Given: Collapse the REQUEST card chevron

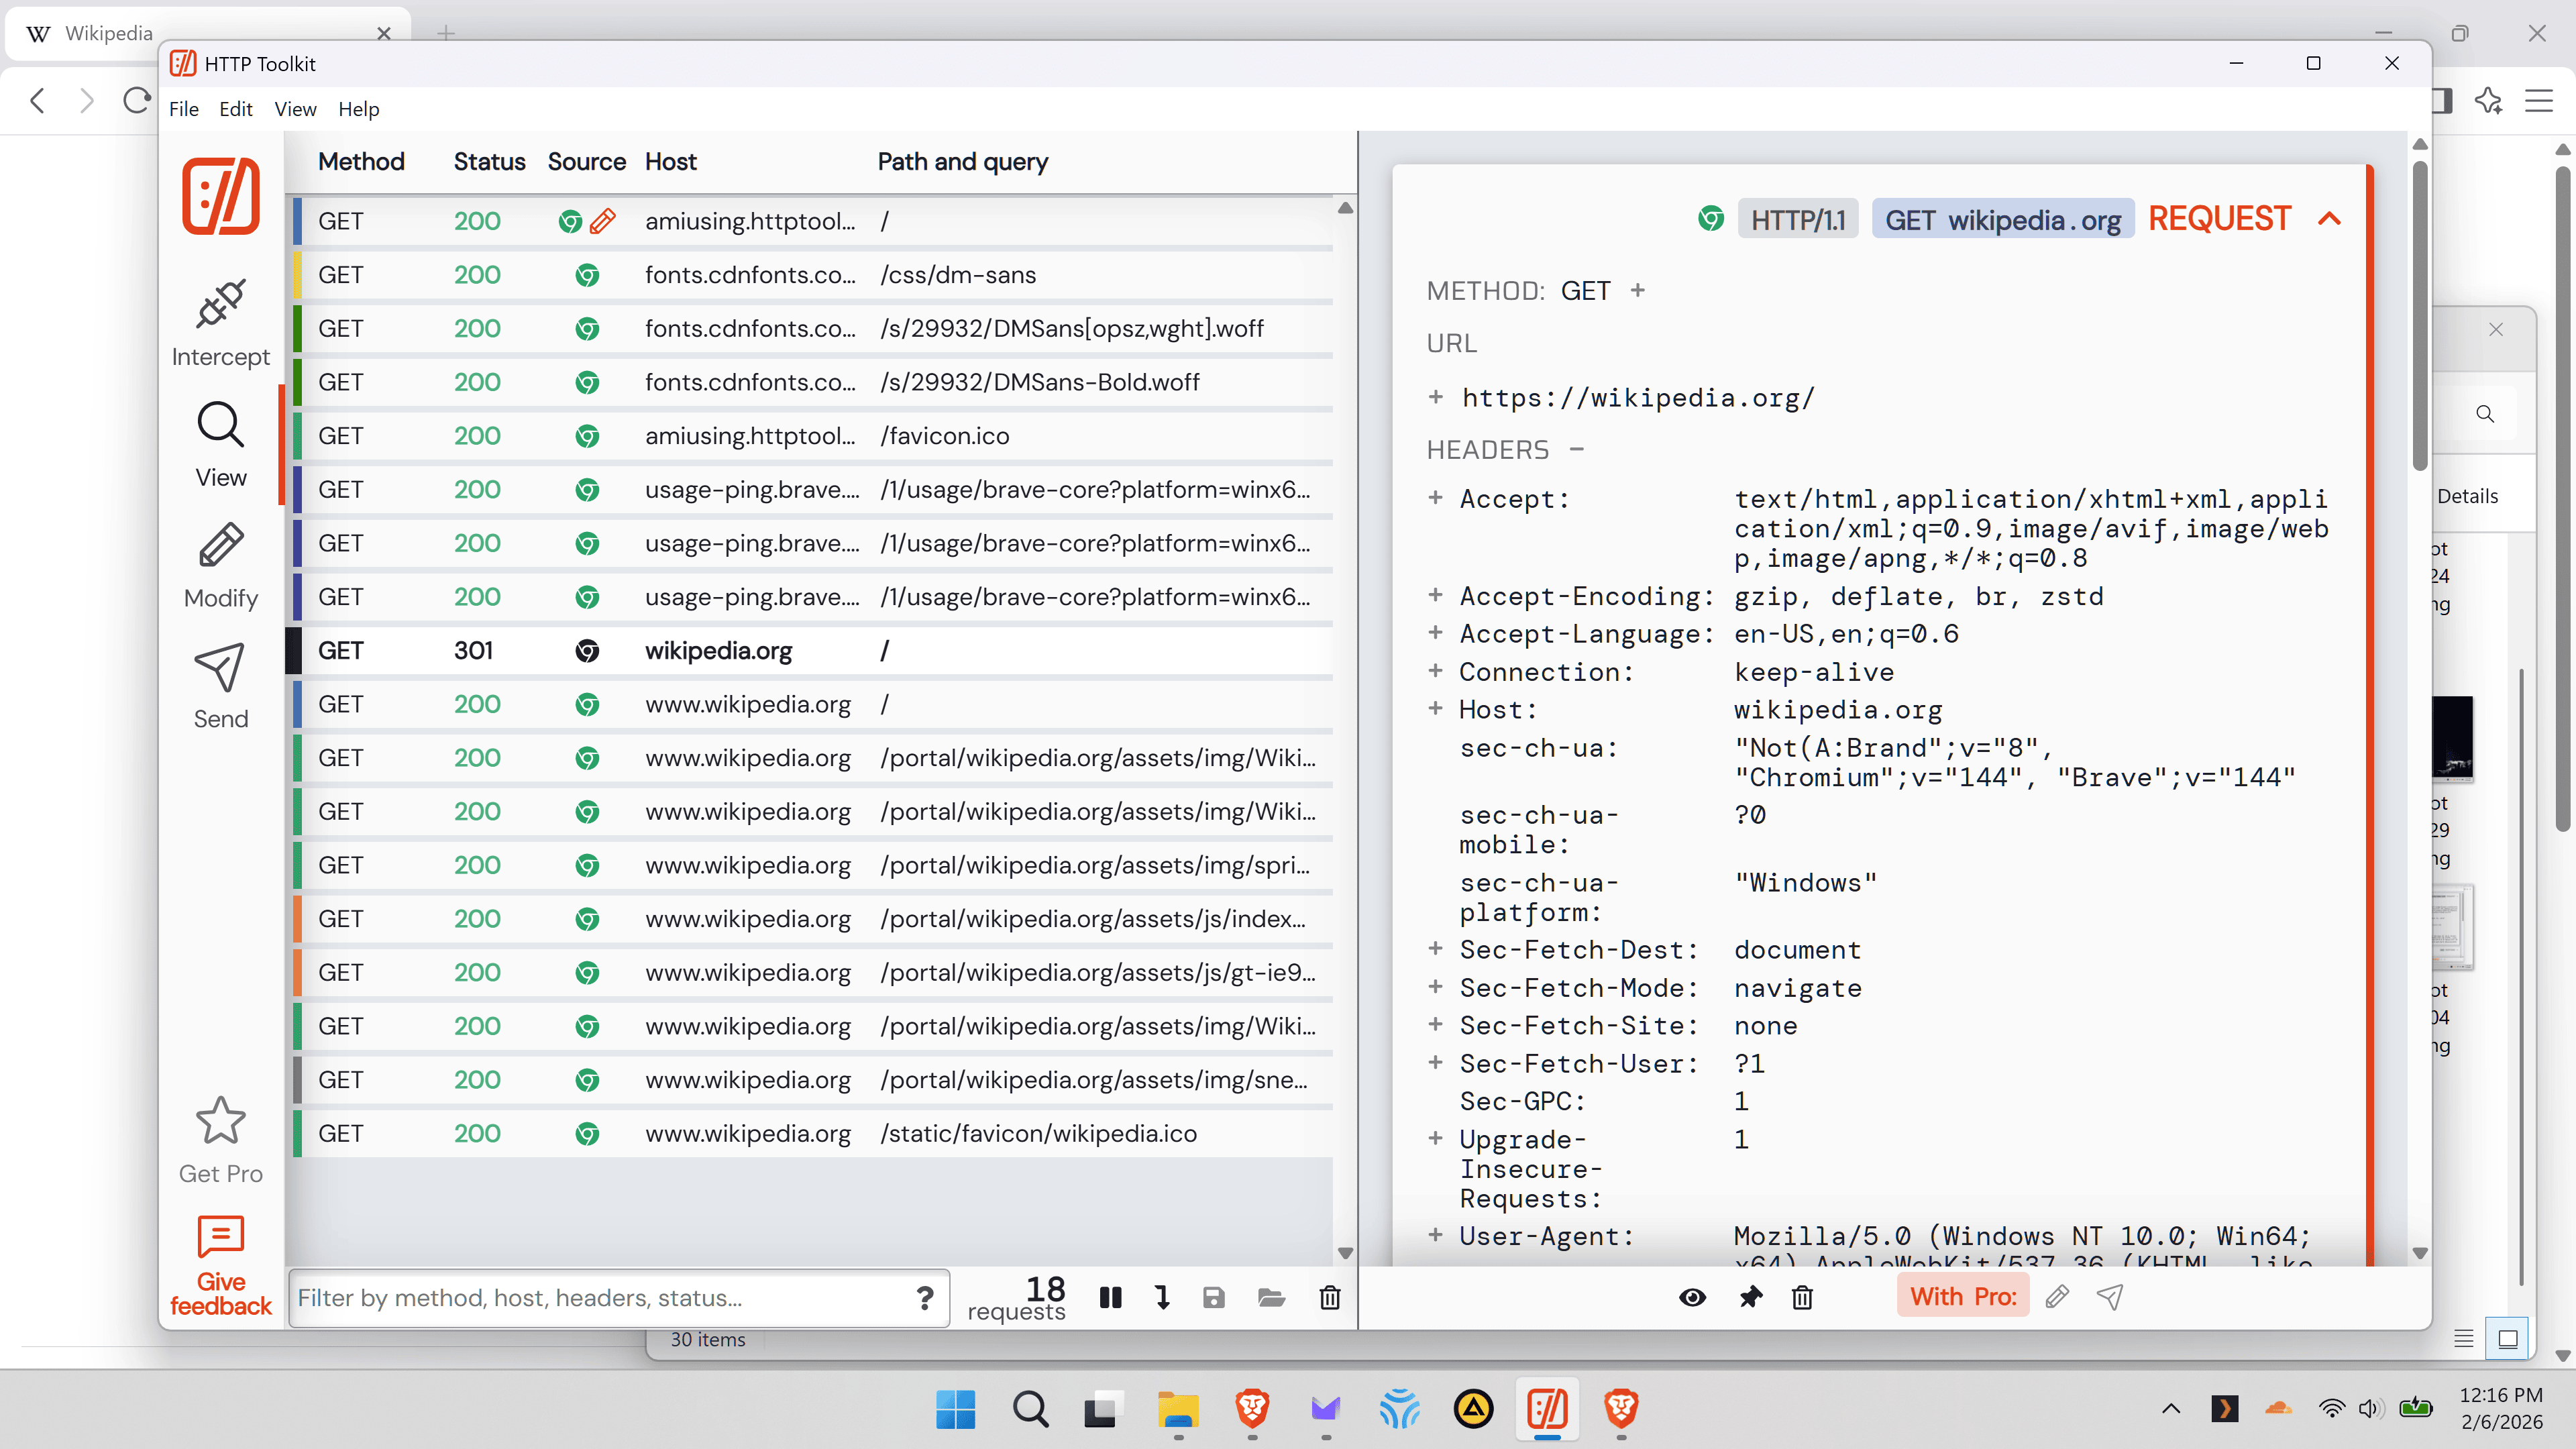Looking at the screenshot, I should point(2329,219).
